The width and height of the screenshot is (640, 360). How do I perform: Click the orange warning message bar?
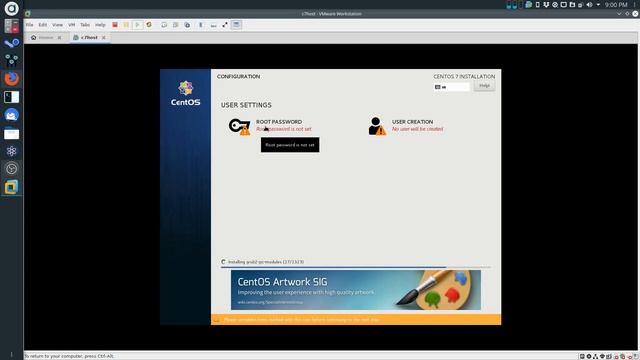click(356, 320)
